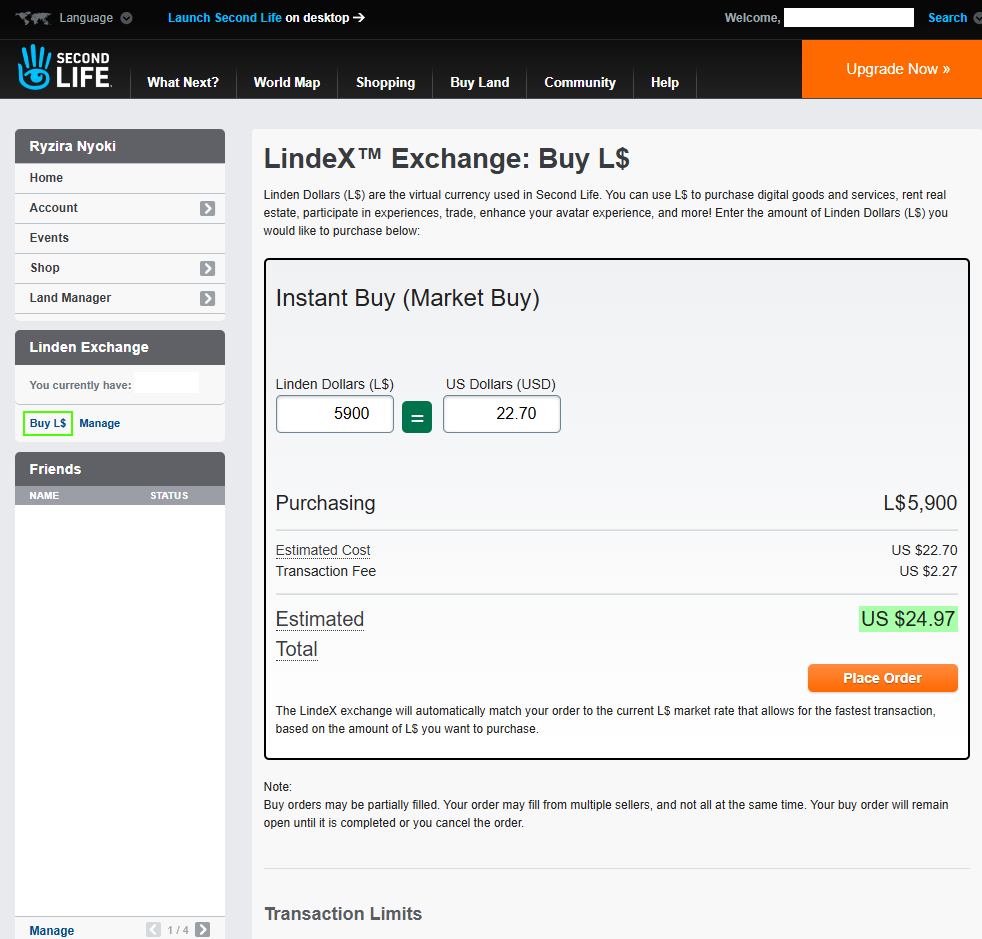Click the Transaction Fee US $2.27 value
Viewport: 982px width, 939px height.
tap(928, 571)
